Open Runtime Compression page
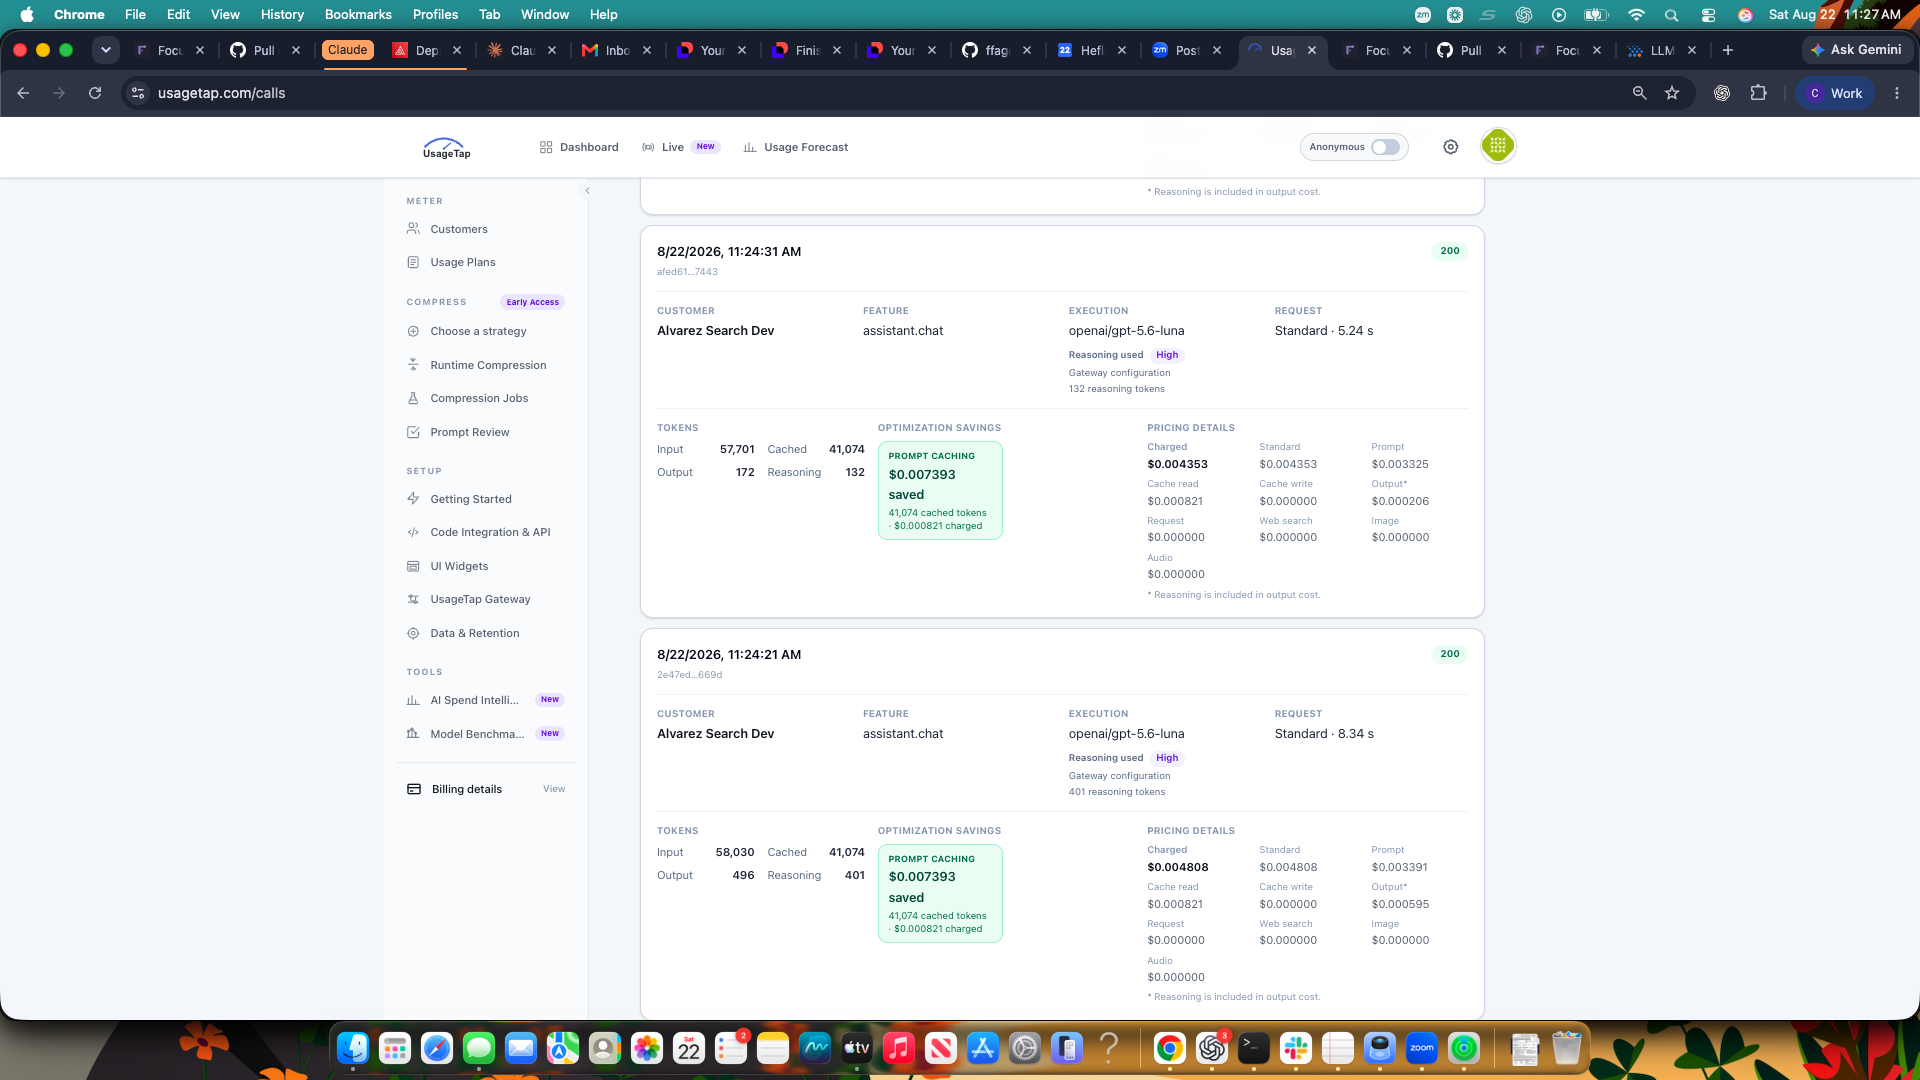1920x1080 pixels. coord(488,365)
